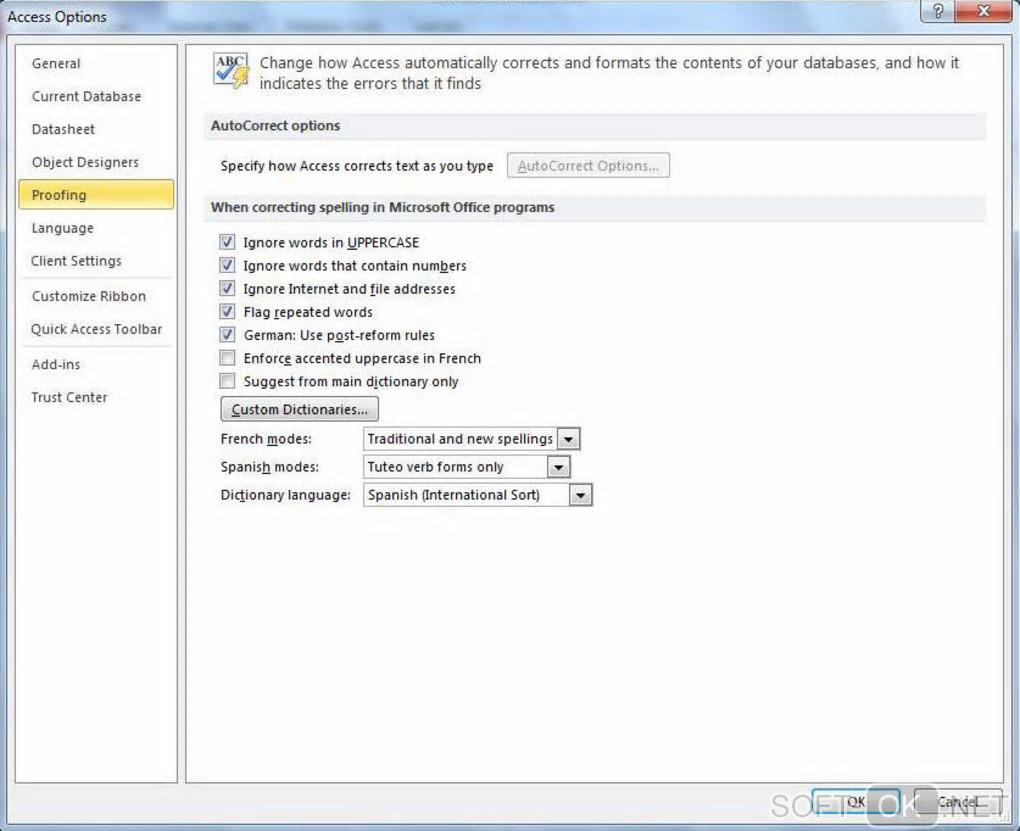The width and height of the screenshot is (1020, 831).
Task: Click the Cancel button
Action: (958, 802)
